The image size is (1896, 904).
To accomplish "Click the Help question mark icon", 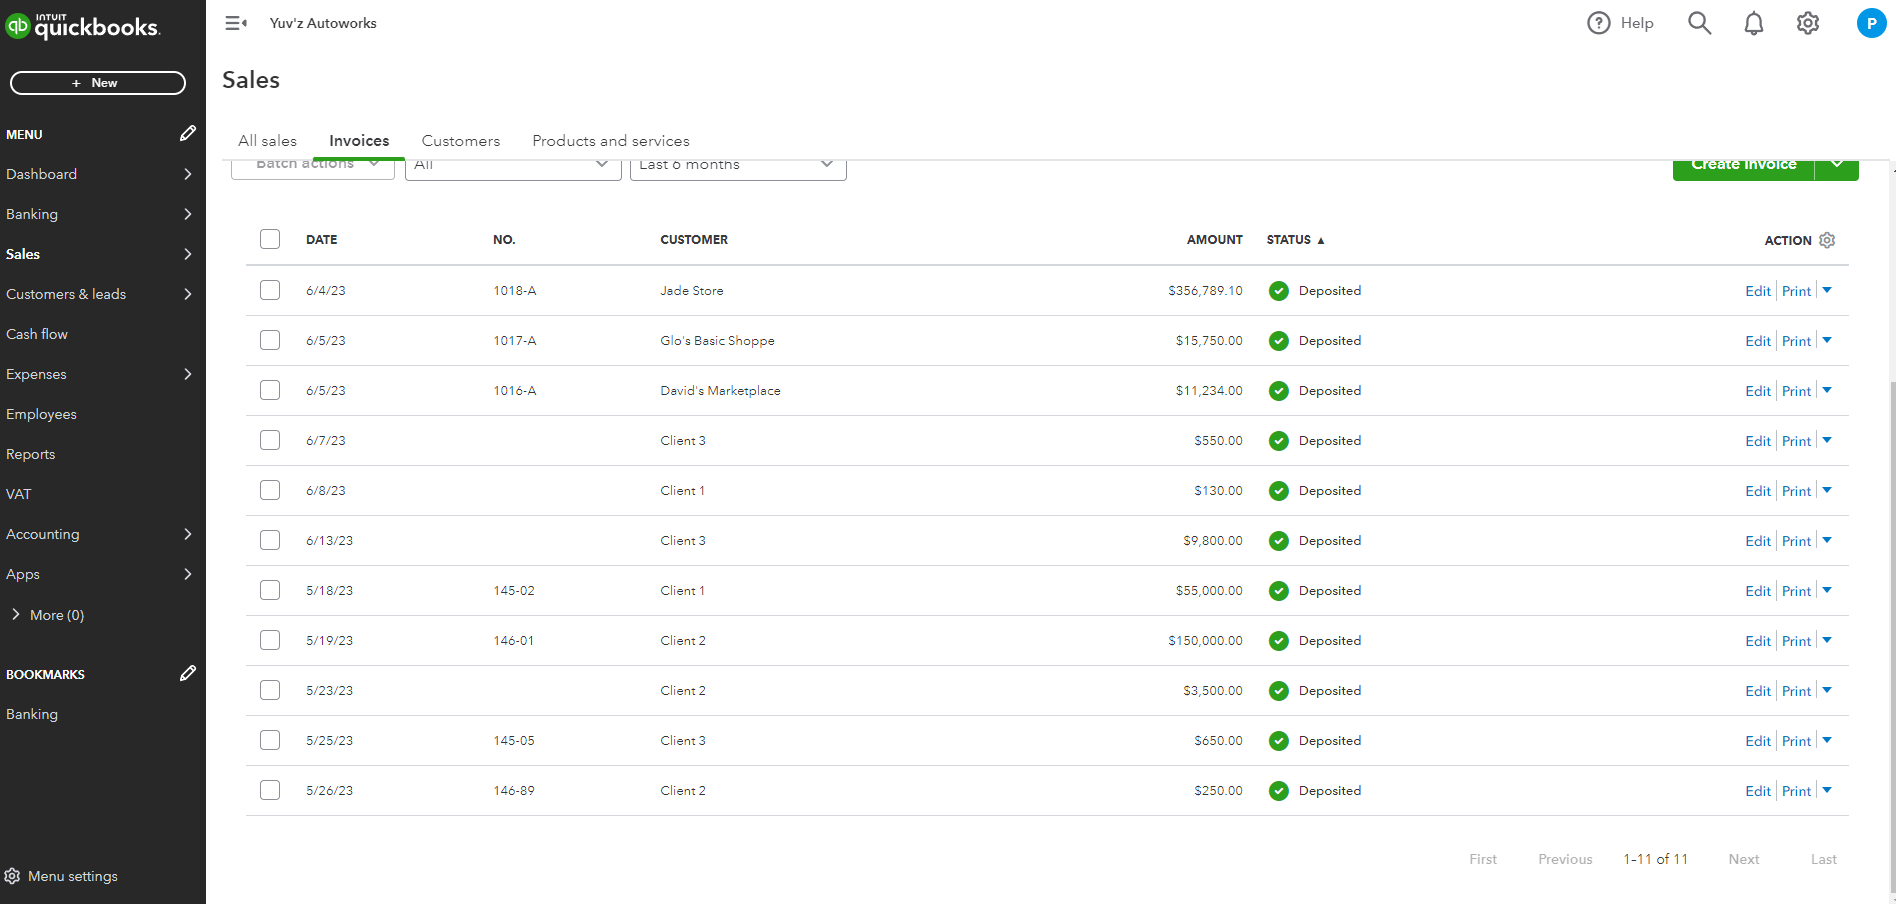I will (x=1598, y=23).
